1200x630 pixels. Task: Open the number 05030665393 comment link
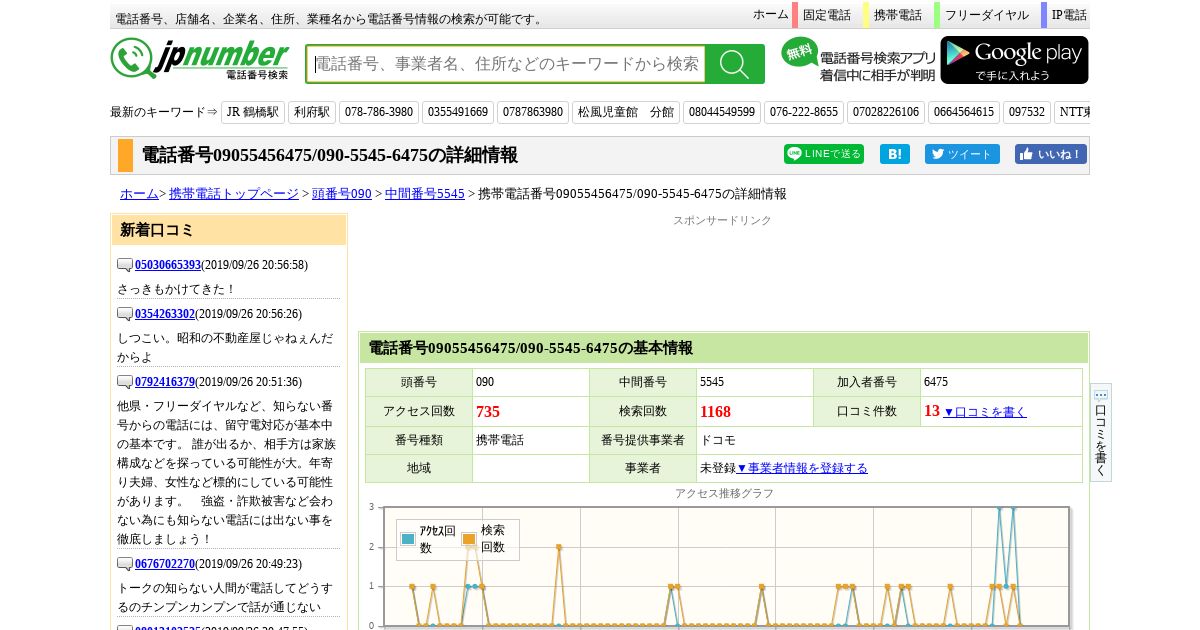pyautogui.click(x=168, y=265)
